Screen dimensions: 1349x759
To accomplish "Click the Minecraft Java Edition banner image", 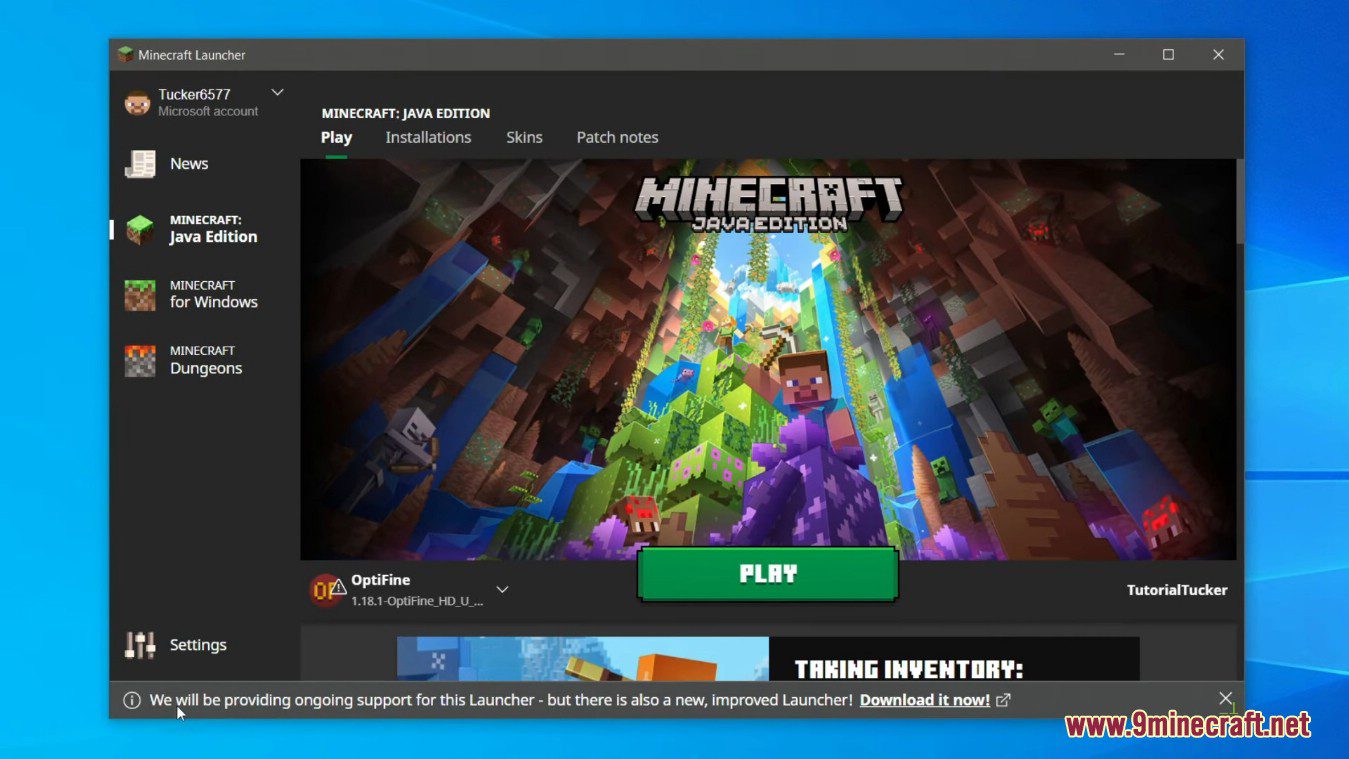I will (x=768, y=360).
